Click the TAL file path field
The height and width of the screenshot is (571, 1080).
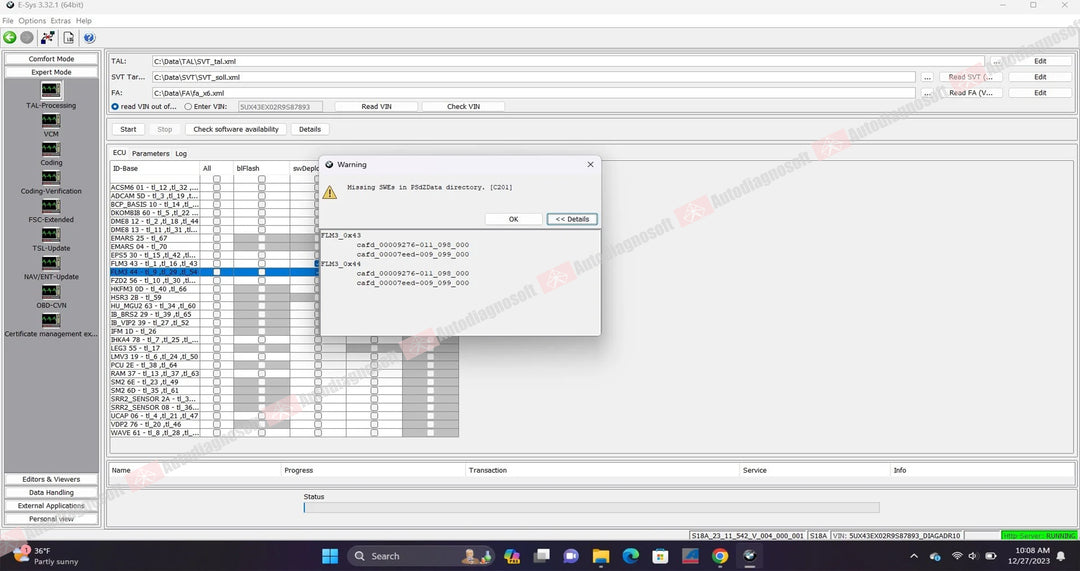568,61
